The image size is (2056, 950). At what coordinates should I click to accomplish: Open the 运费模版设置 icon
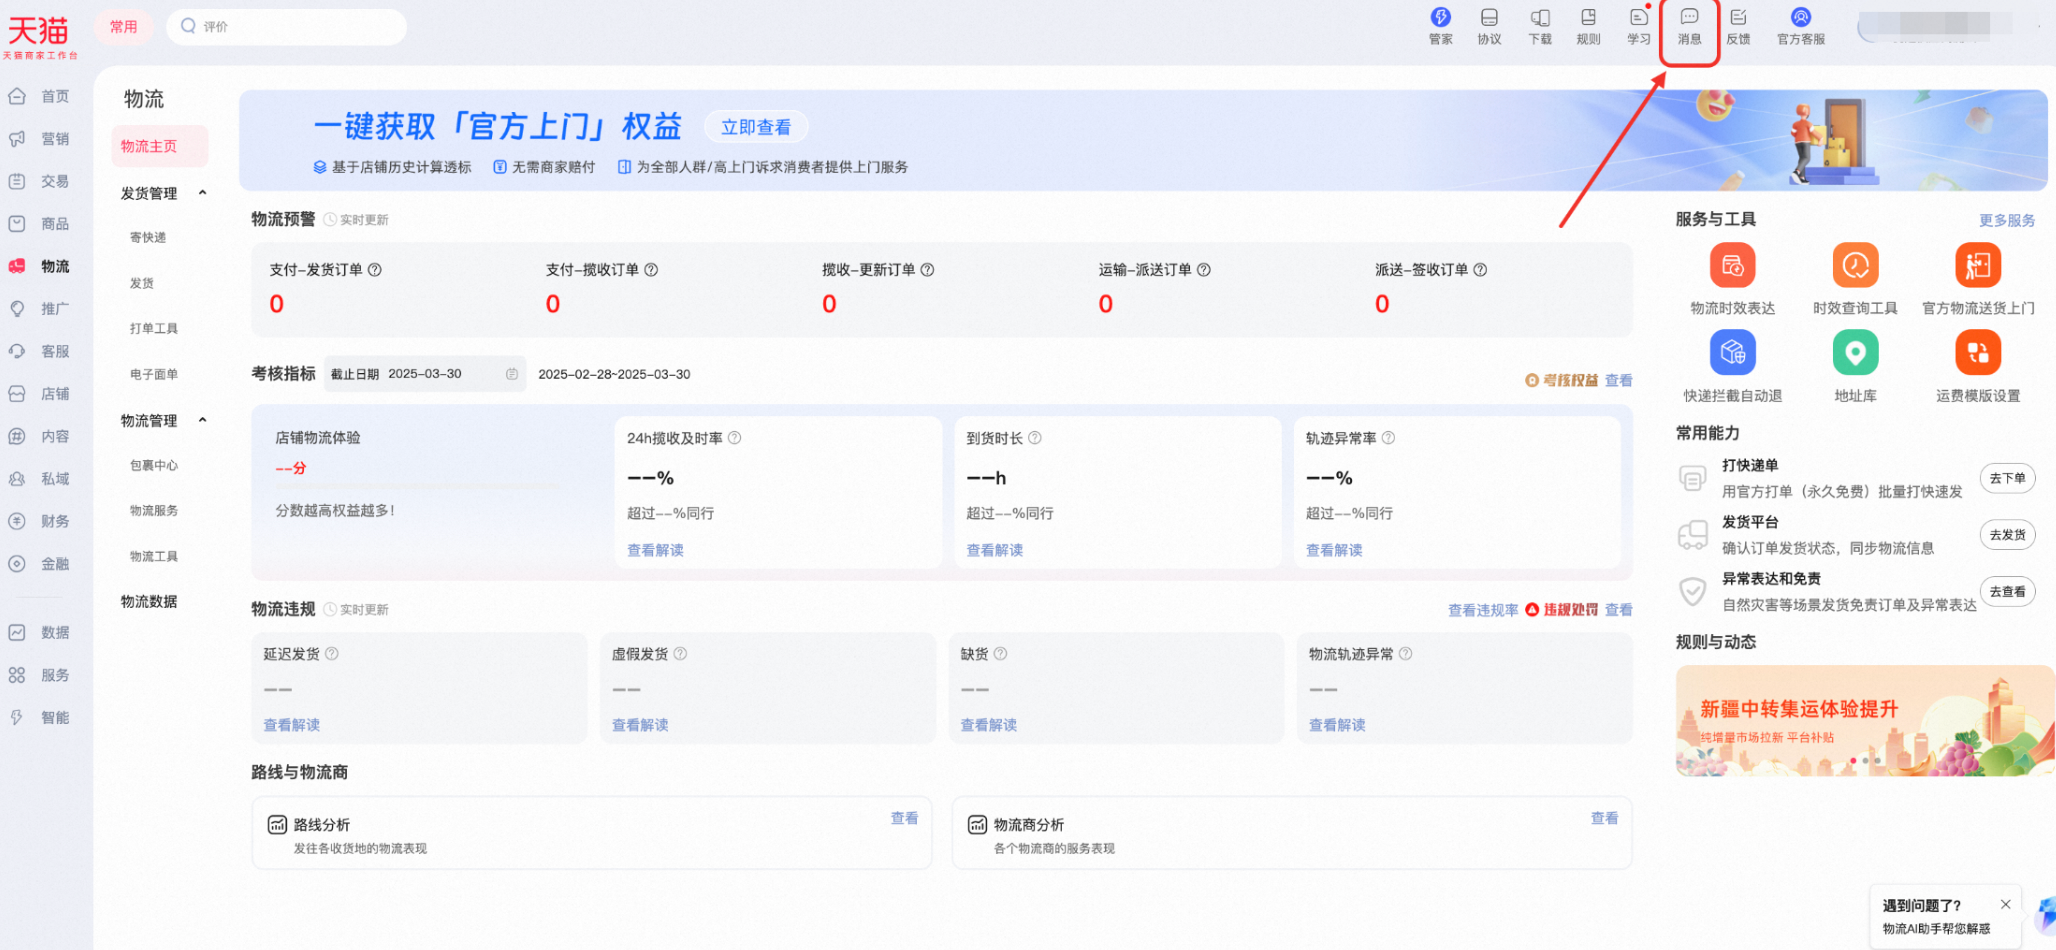coord(1978,352)
